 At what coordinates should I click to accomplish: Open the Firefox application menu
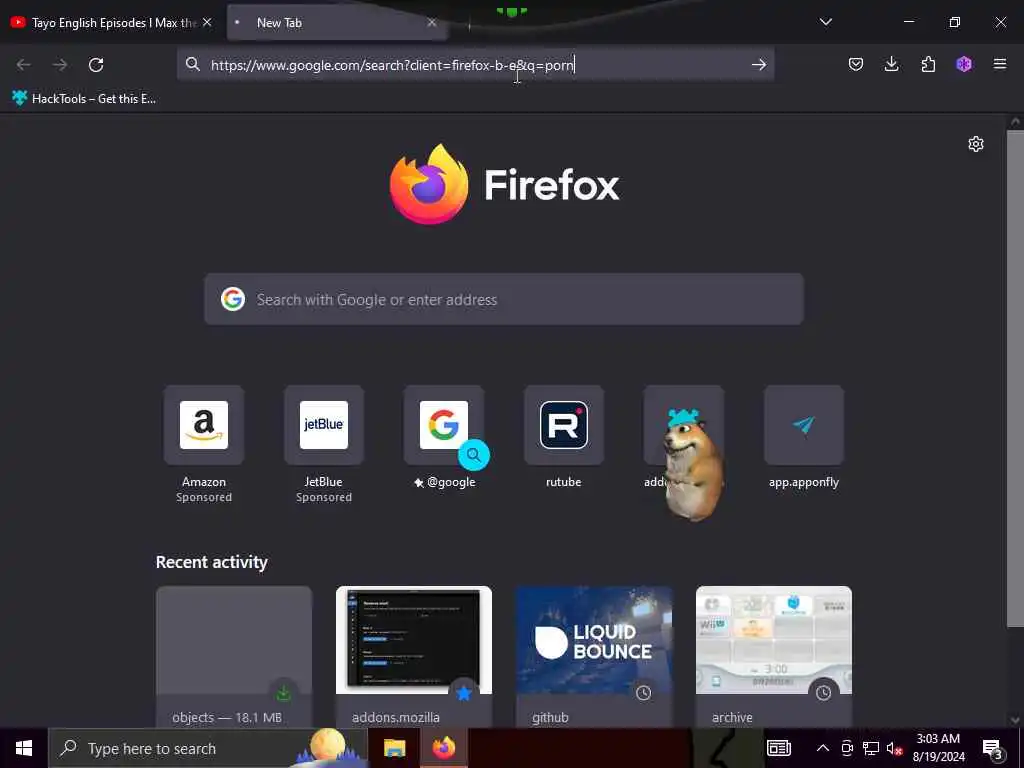point(1000,64)
